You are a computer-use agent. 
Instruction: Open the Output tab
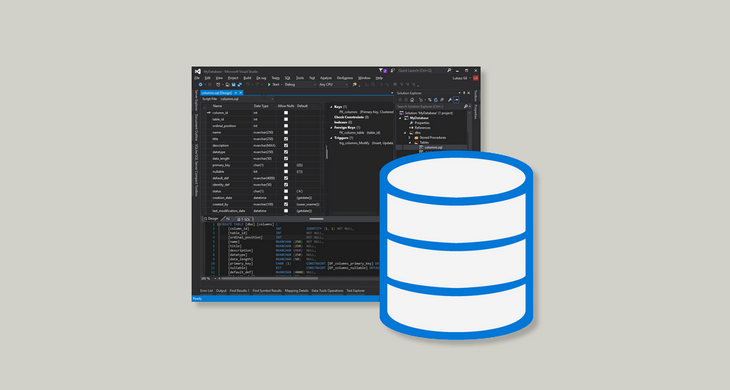[221, 291]
